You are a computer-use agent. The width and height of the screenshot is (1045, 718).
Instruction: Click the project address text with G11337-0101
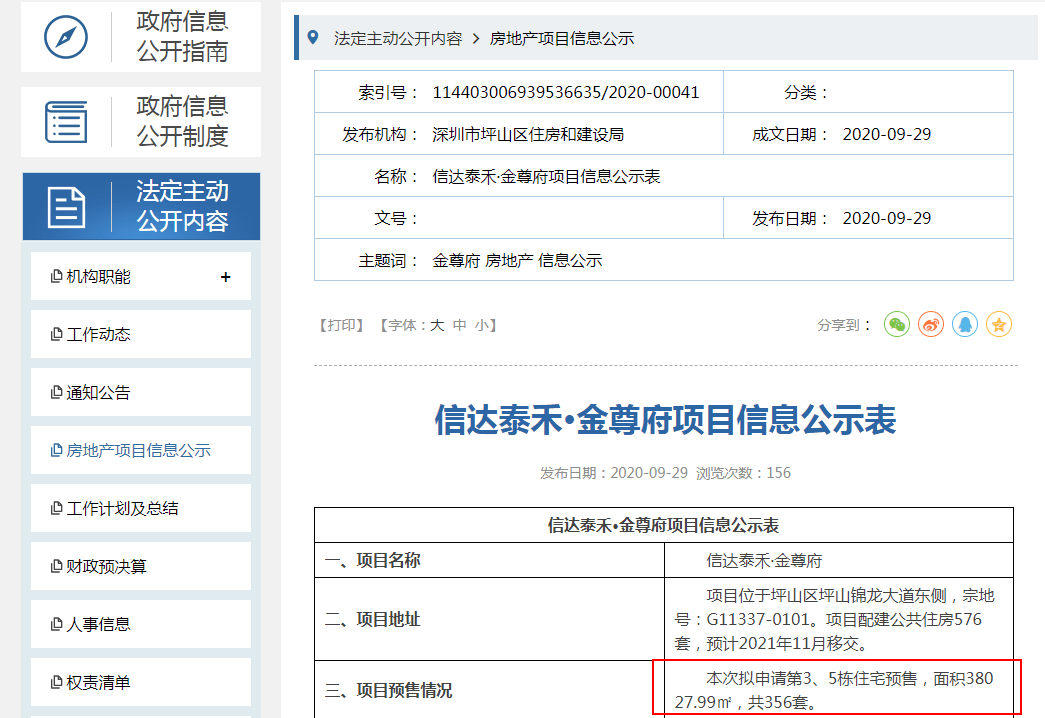point(834,619)
